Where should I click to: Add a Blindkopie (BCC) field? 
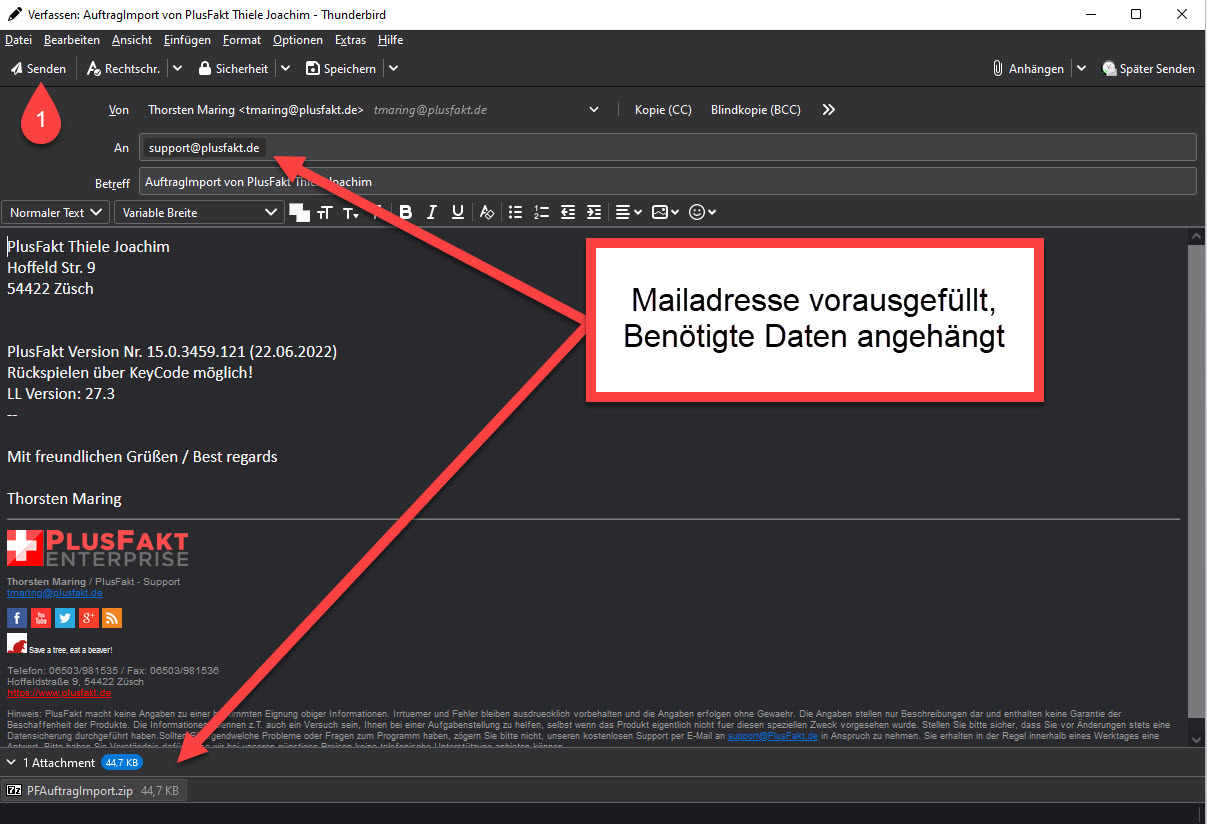[755, 110]
